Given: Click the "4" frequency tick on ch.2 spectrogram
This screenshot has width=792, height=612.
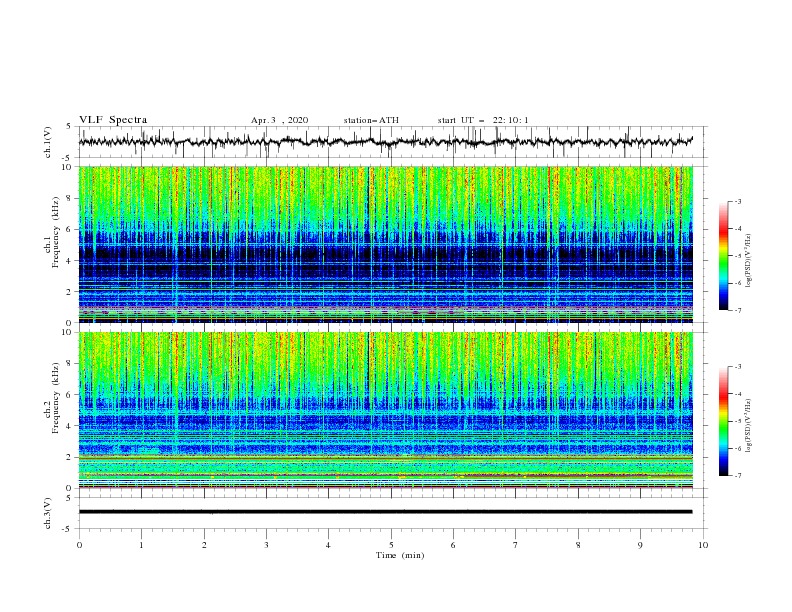Looking at the screenshot, I should [70, 426].
